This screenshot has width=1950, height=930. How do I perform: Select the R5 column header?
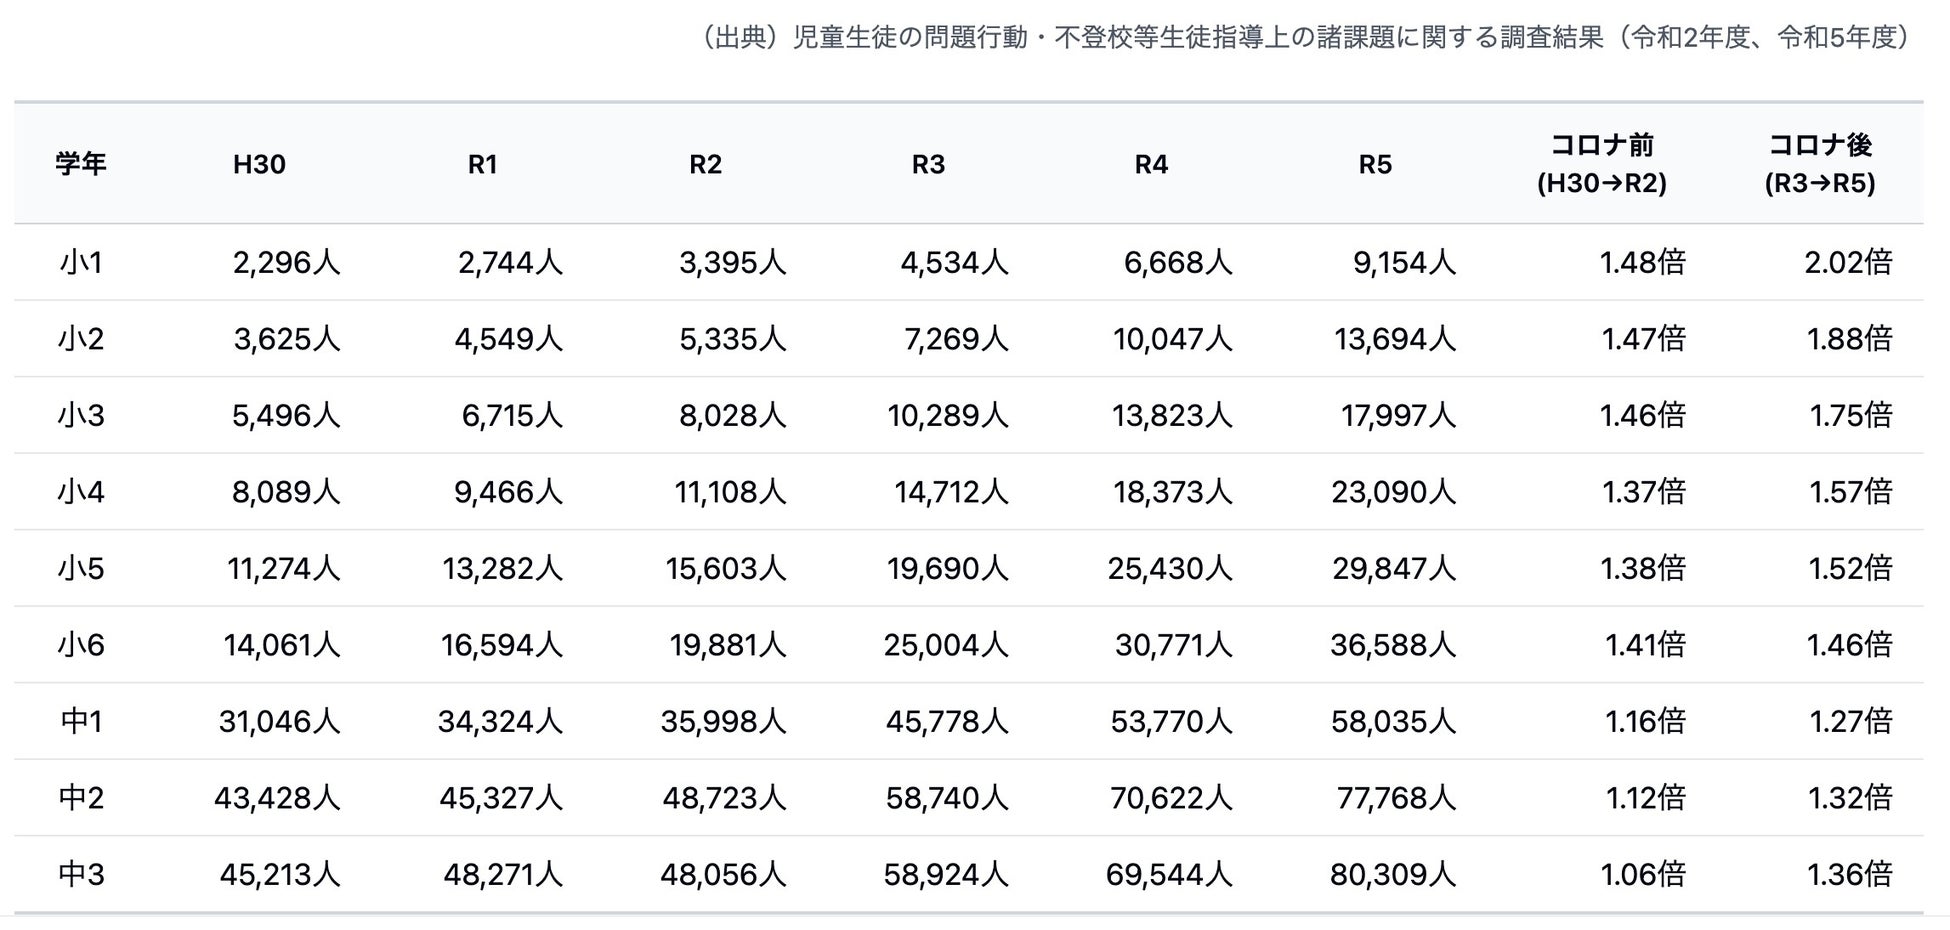[1375, 164]
